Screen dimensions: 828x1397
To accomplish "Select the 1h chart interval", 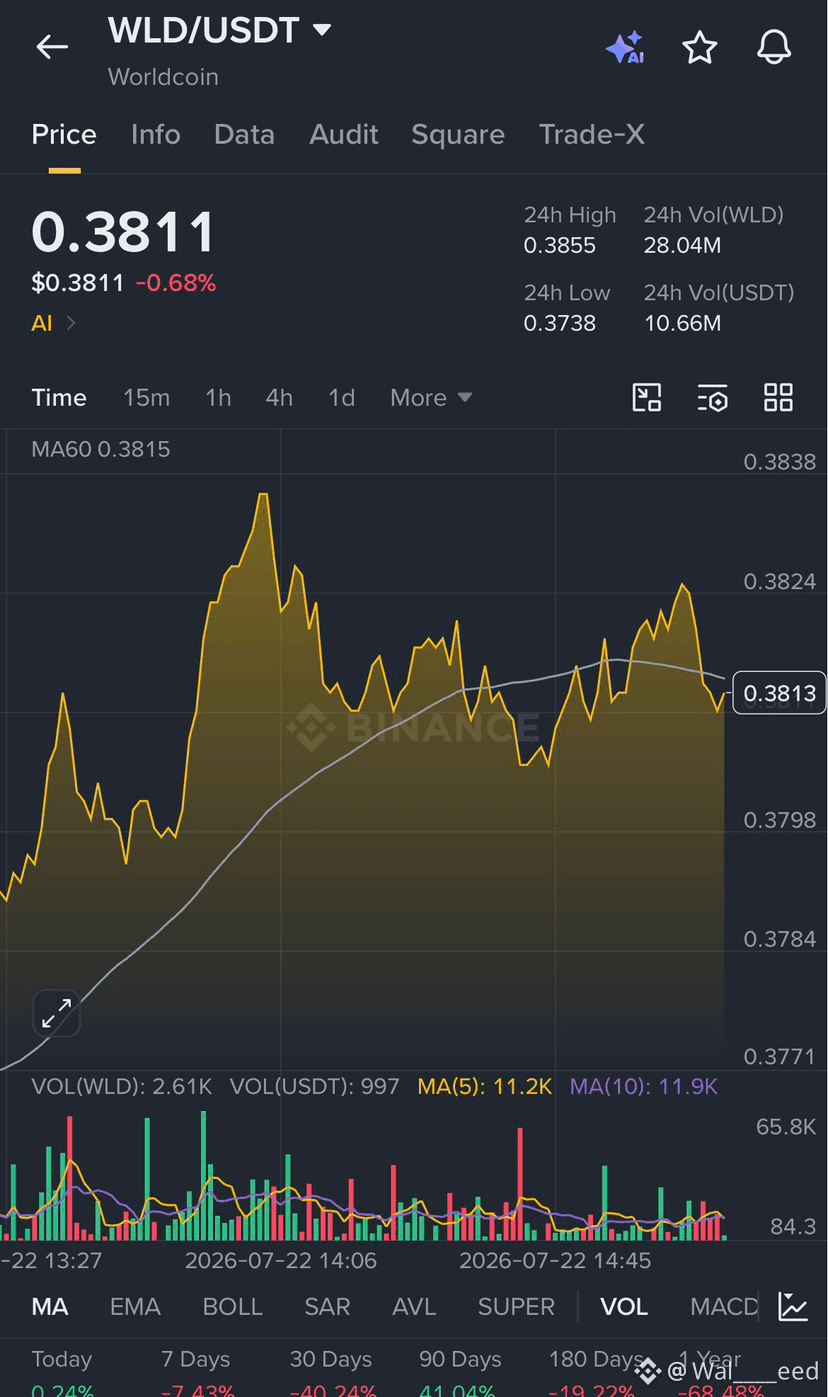I will point(218,397).
